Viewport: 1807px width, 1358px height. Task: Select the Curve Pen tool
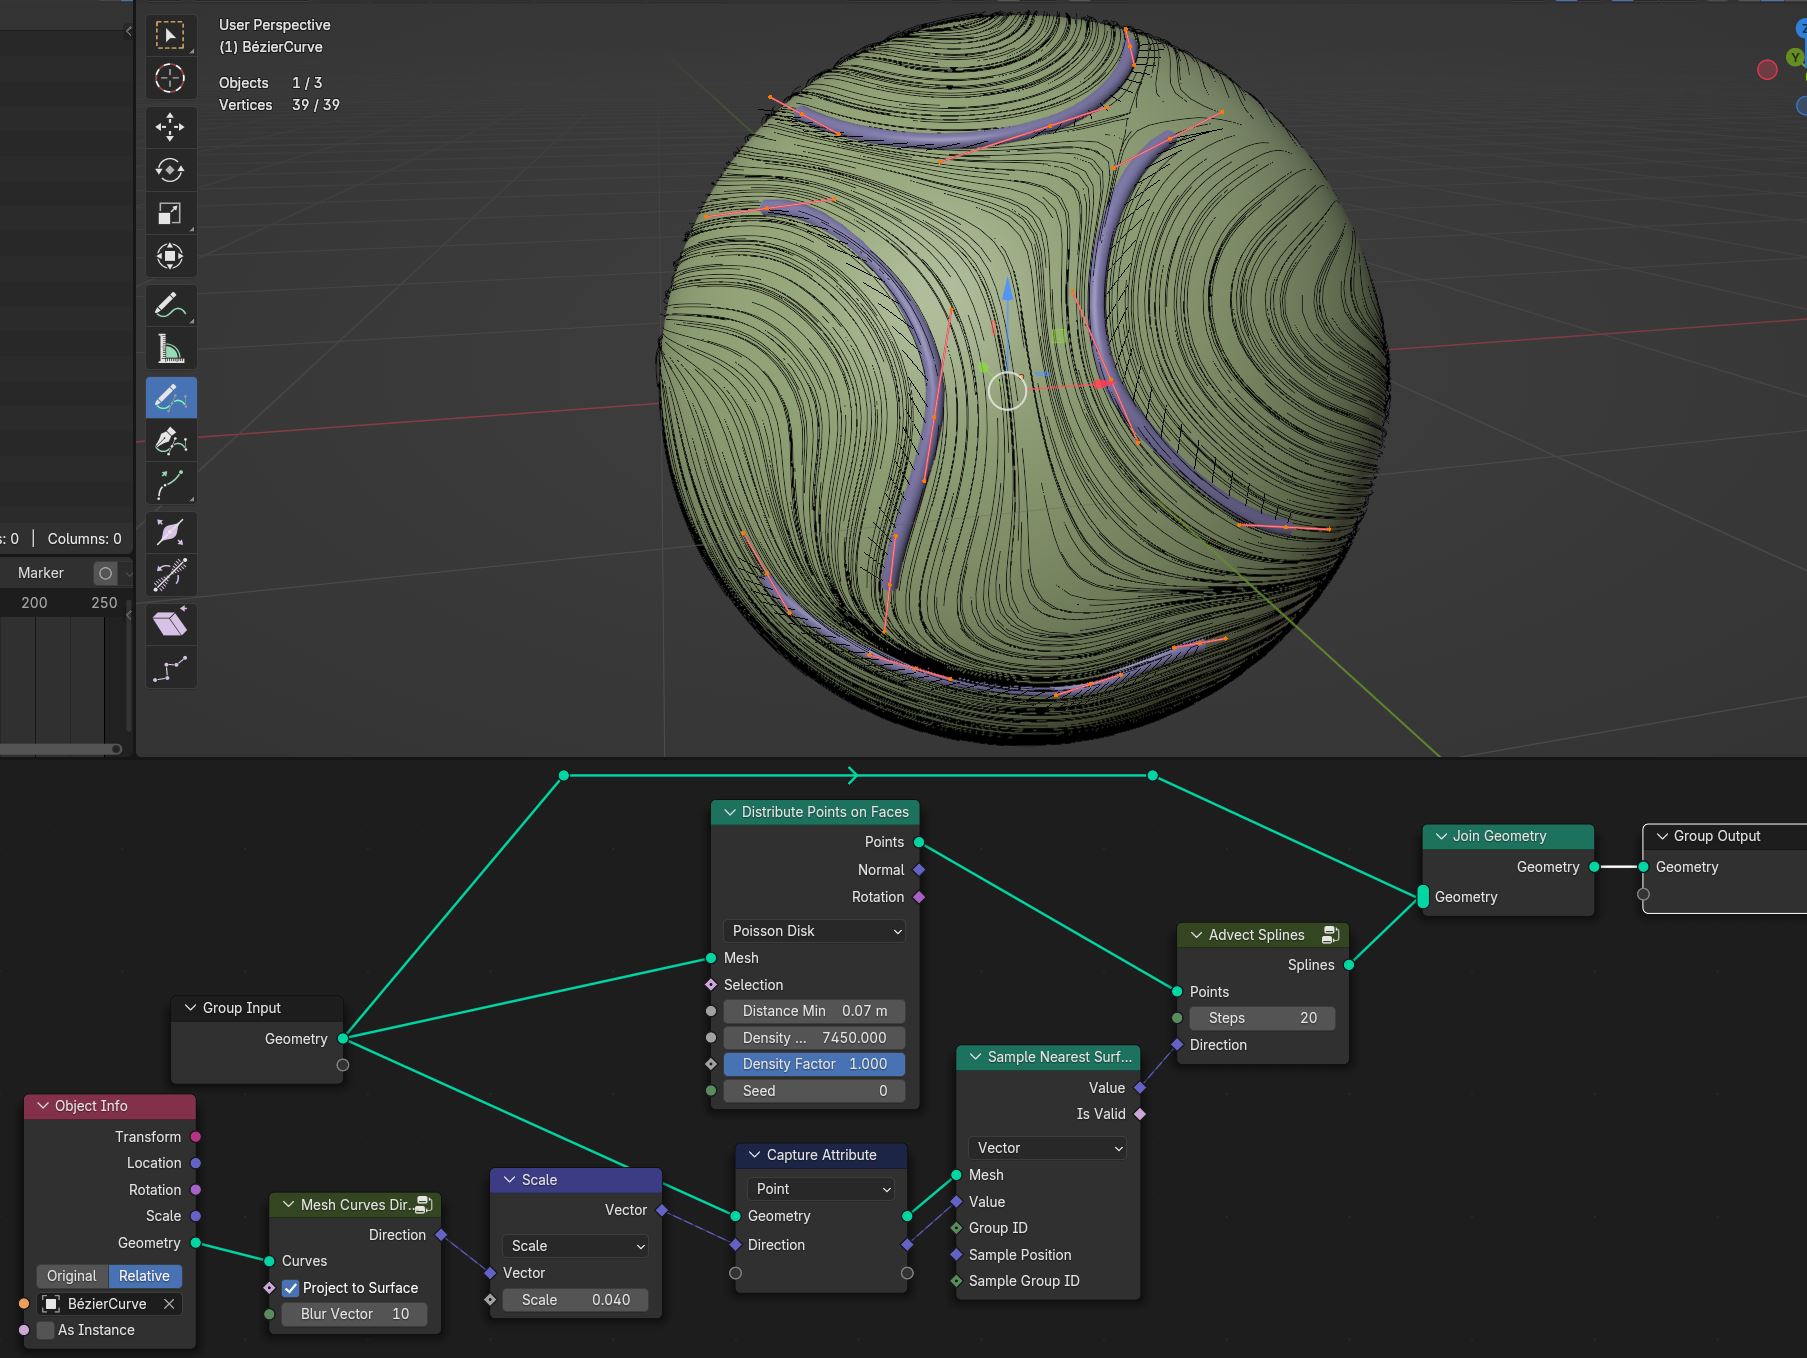click(170, 441)
